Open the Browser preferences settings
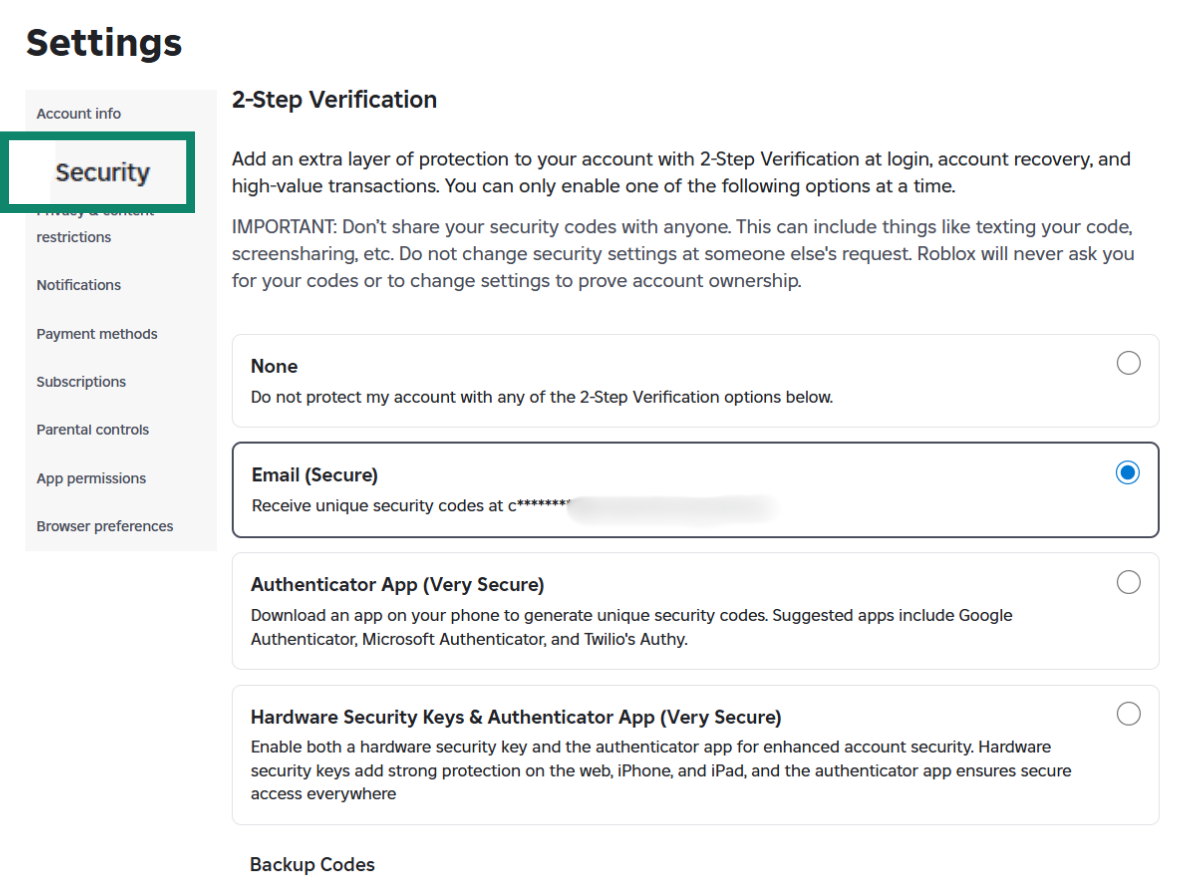Viewport: 1180px width, 891px height. (104, 525)
